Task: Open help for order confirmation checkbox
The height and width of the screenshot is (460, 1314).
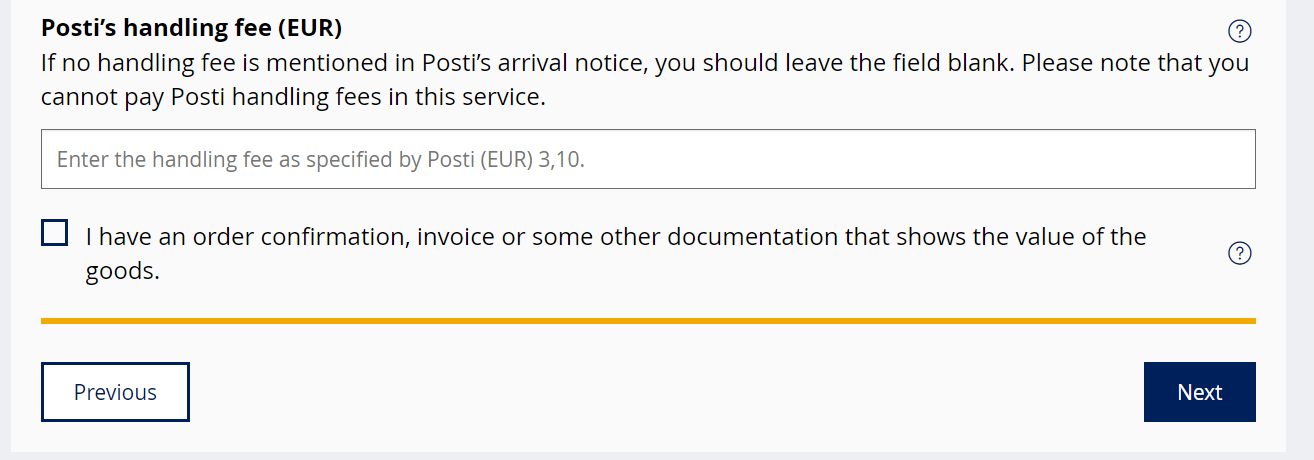Action: (1239, 253)
